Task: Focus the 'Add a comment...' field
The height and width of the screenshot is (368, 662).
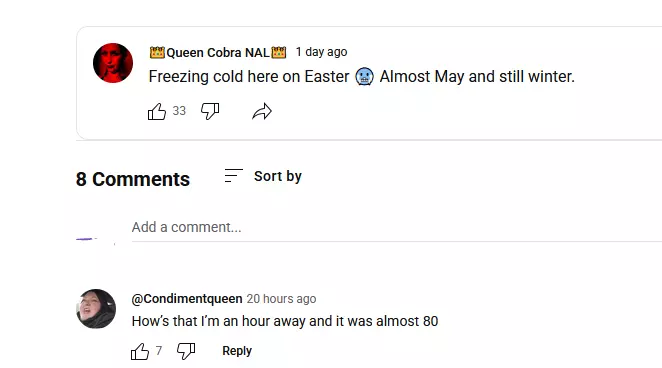Action: coord(397,227)
